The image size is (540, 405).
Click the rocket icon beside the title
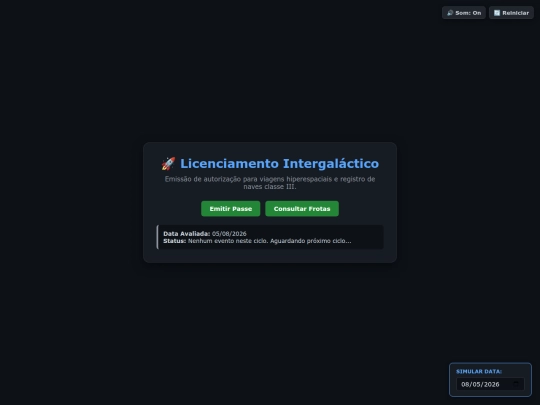(x=168, y=164)
